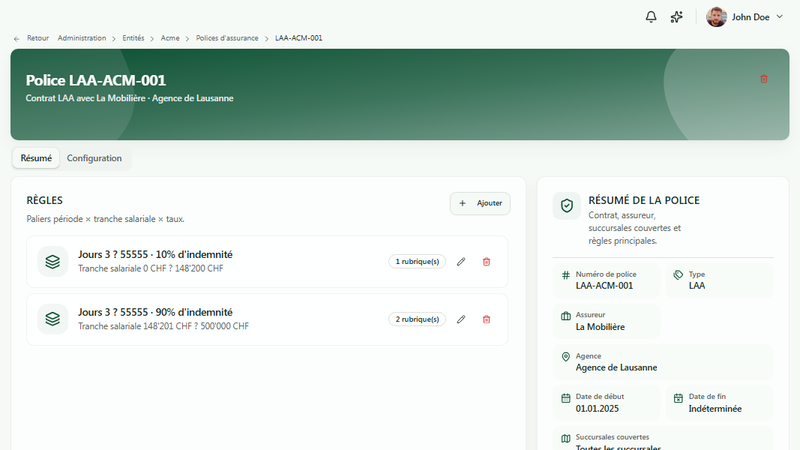Click the Police LAA-ACM-001 heading
Image resolution: width=800 pixels, height=450 pixels.
[96, 81]
